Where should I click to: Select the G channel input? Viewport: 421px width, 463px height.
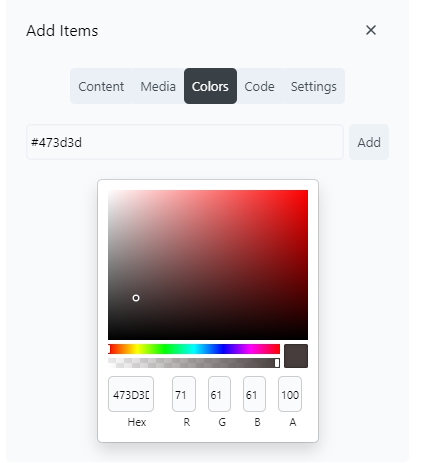pos(219,394)
